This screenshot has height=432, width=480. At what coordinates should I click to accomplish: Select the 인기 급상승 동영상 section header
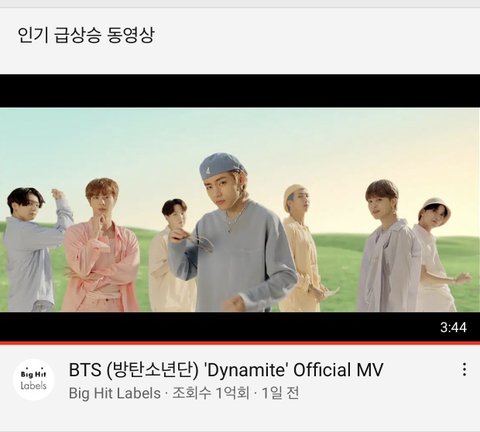coord(86,35)
